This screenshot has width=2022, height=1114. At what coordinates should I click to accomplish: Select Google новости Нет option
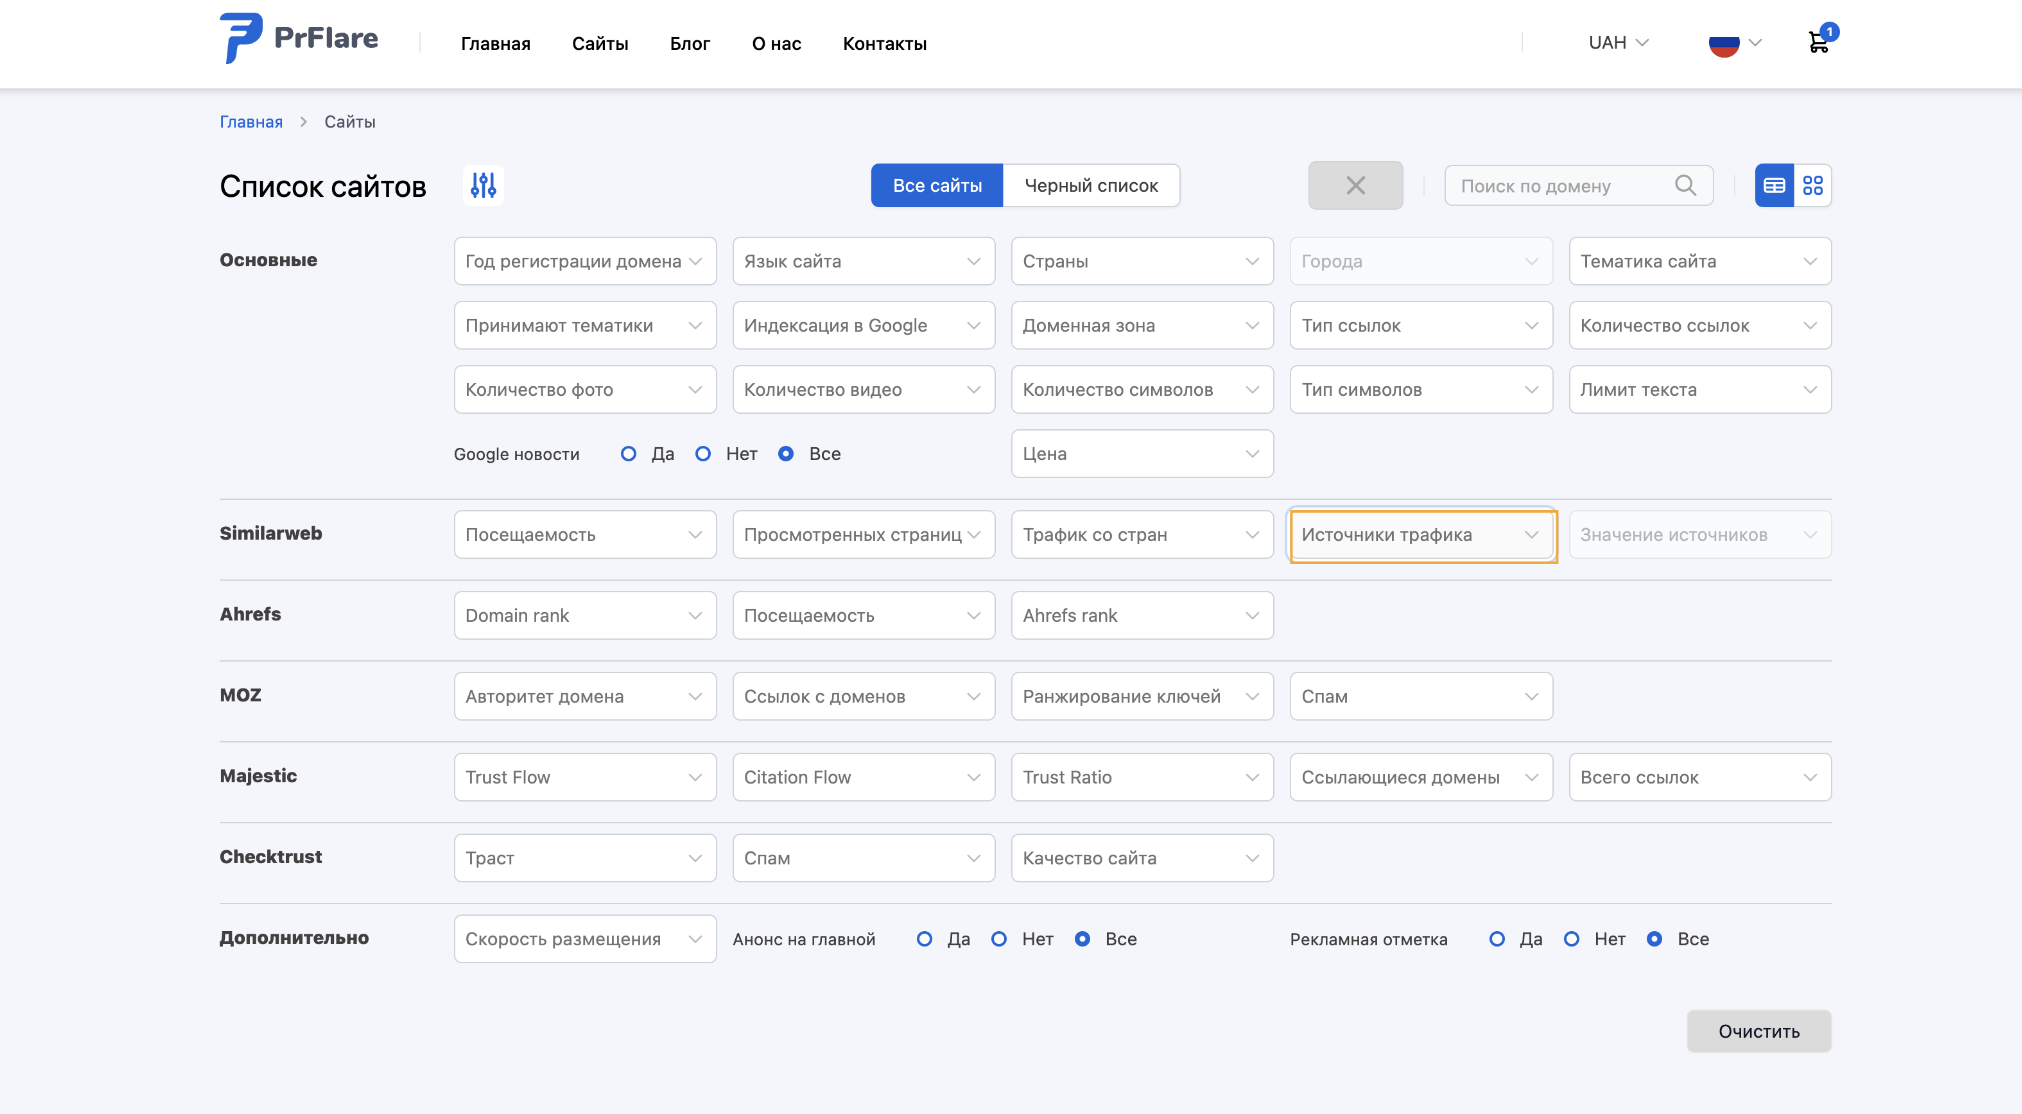pos(703,454)
